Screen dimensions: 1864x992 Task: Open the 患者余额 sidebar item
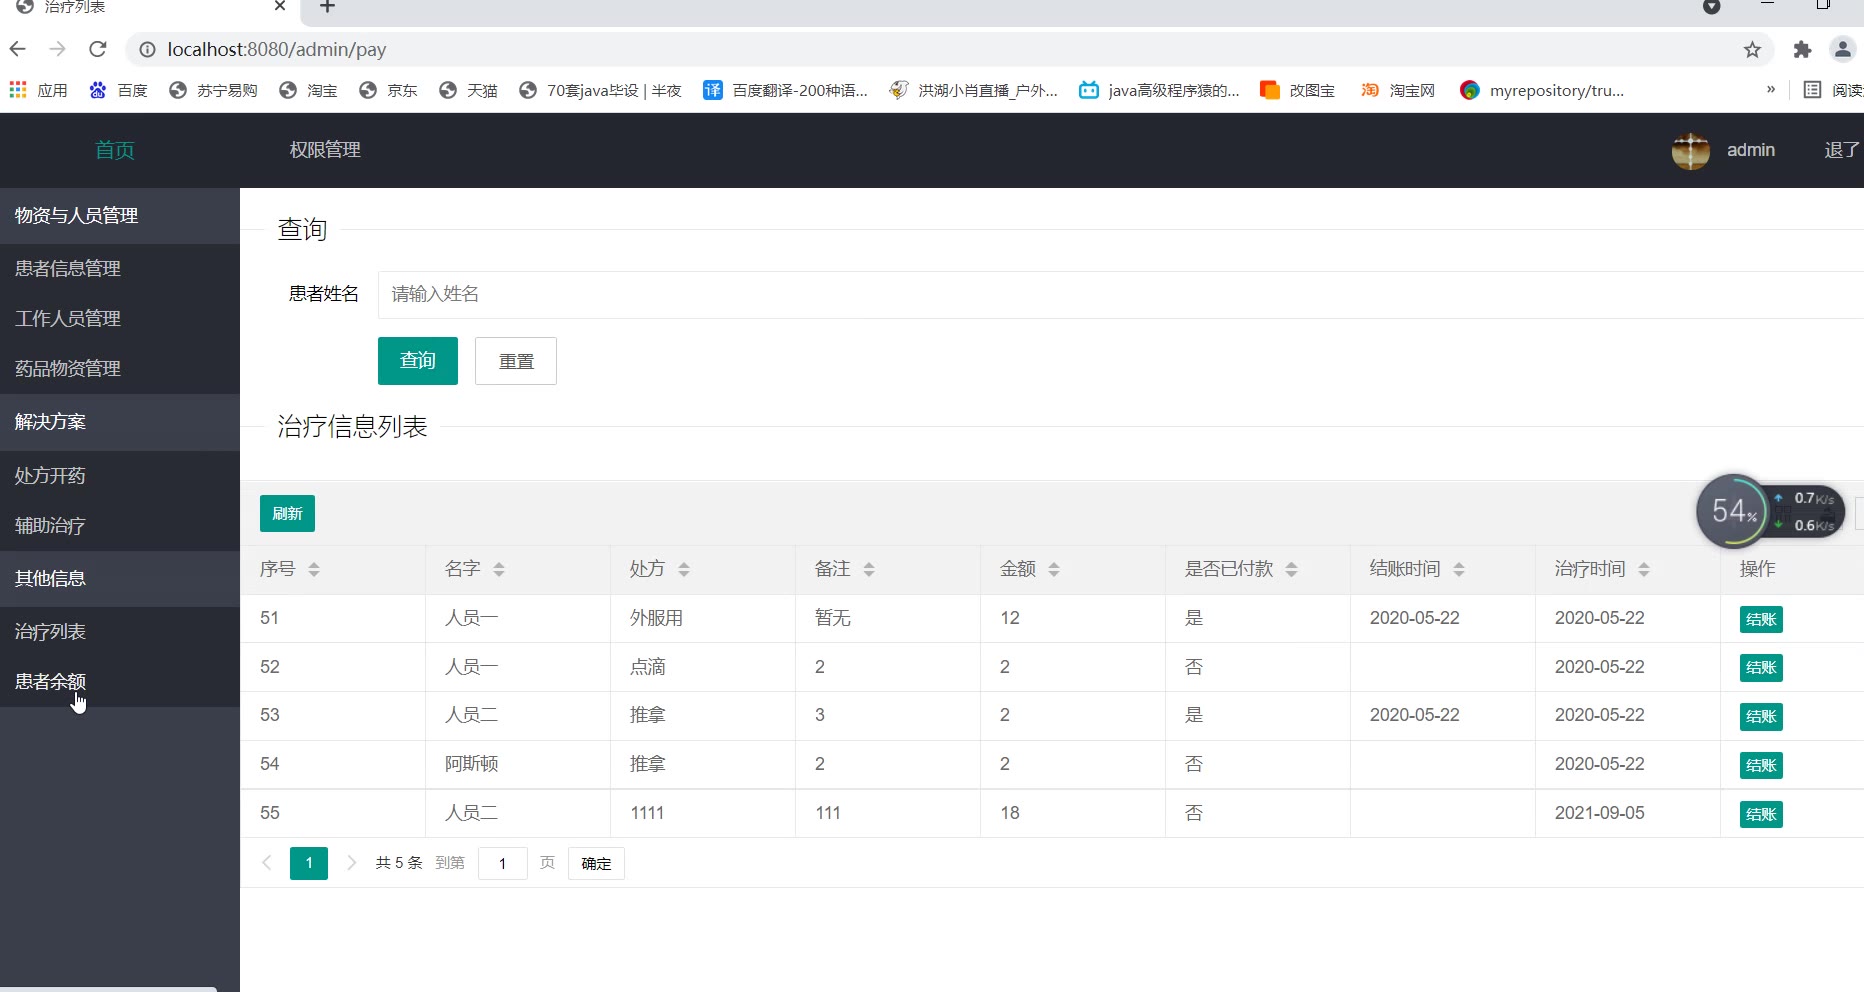point(120,681)
